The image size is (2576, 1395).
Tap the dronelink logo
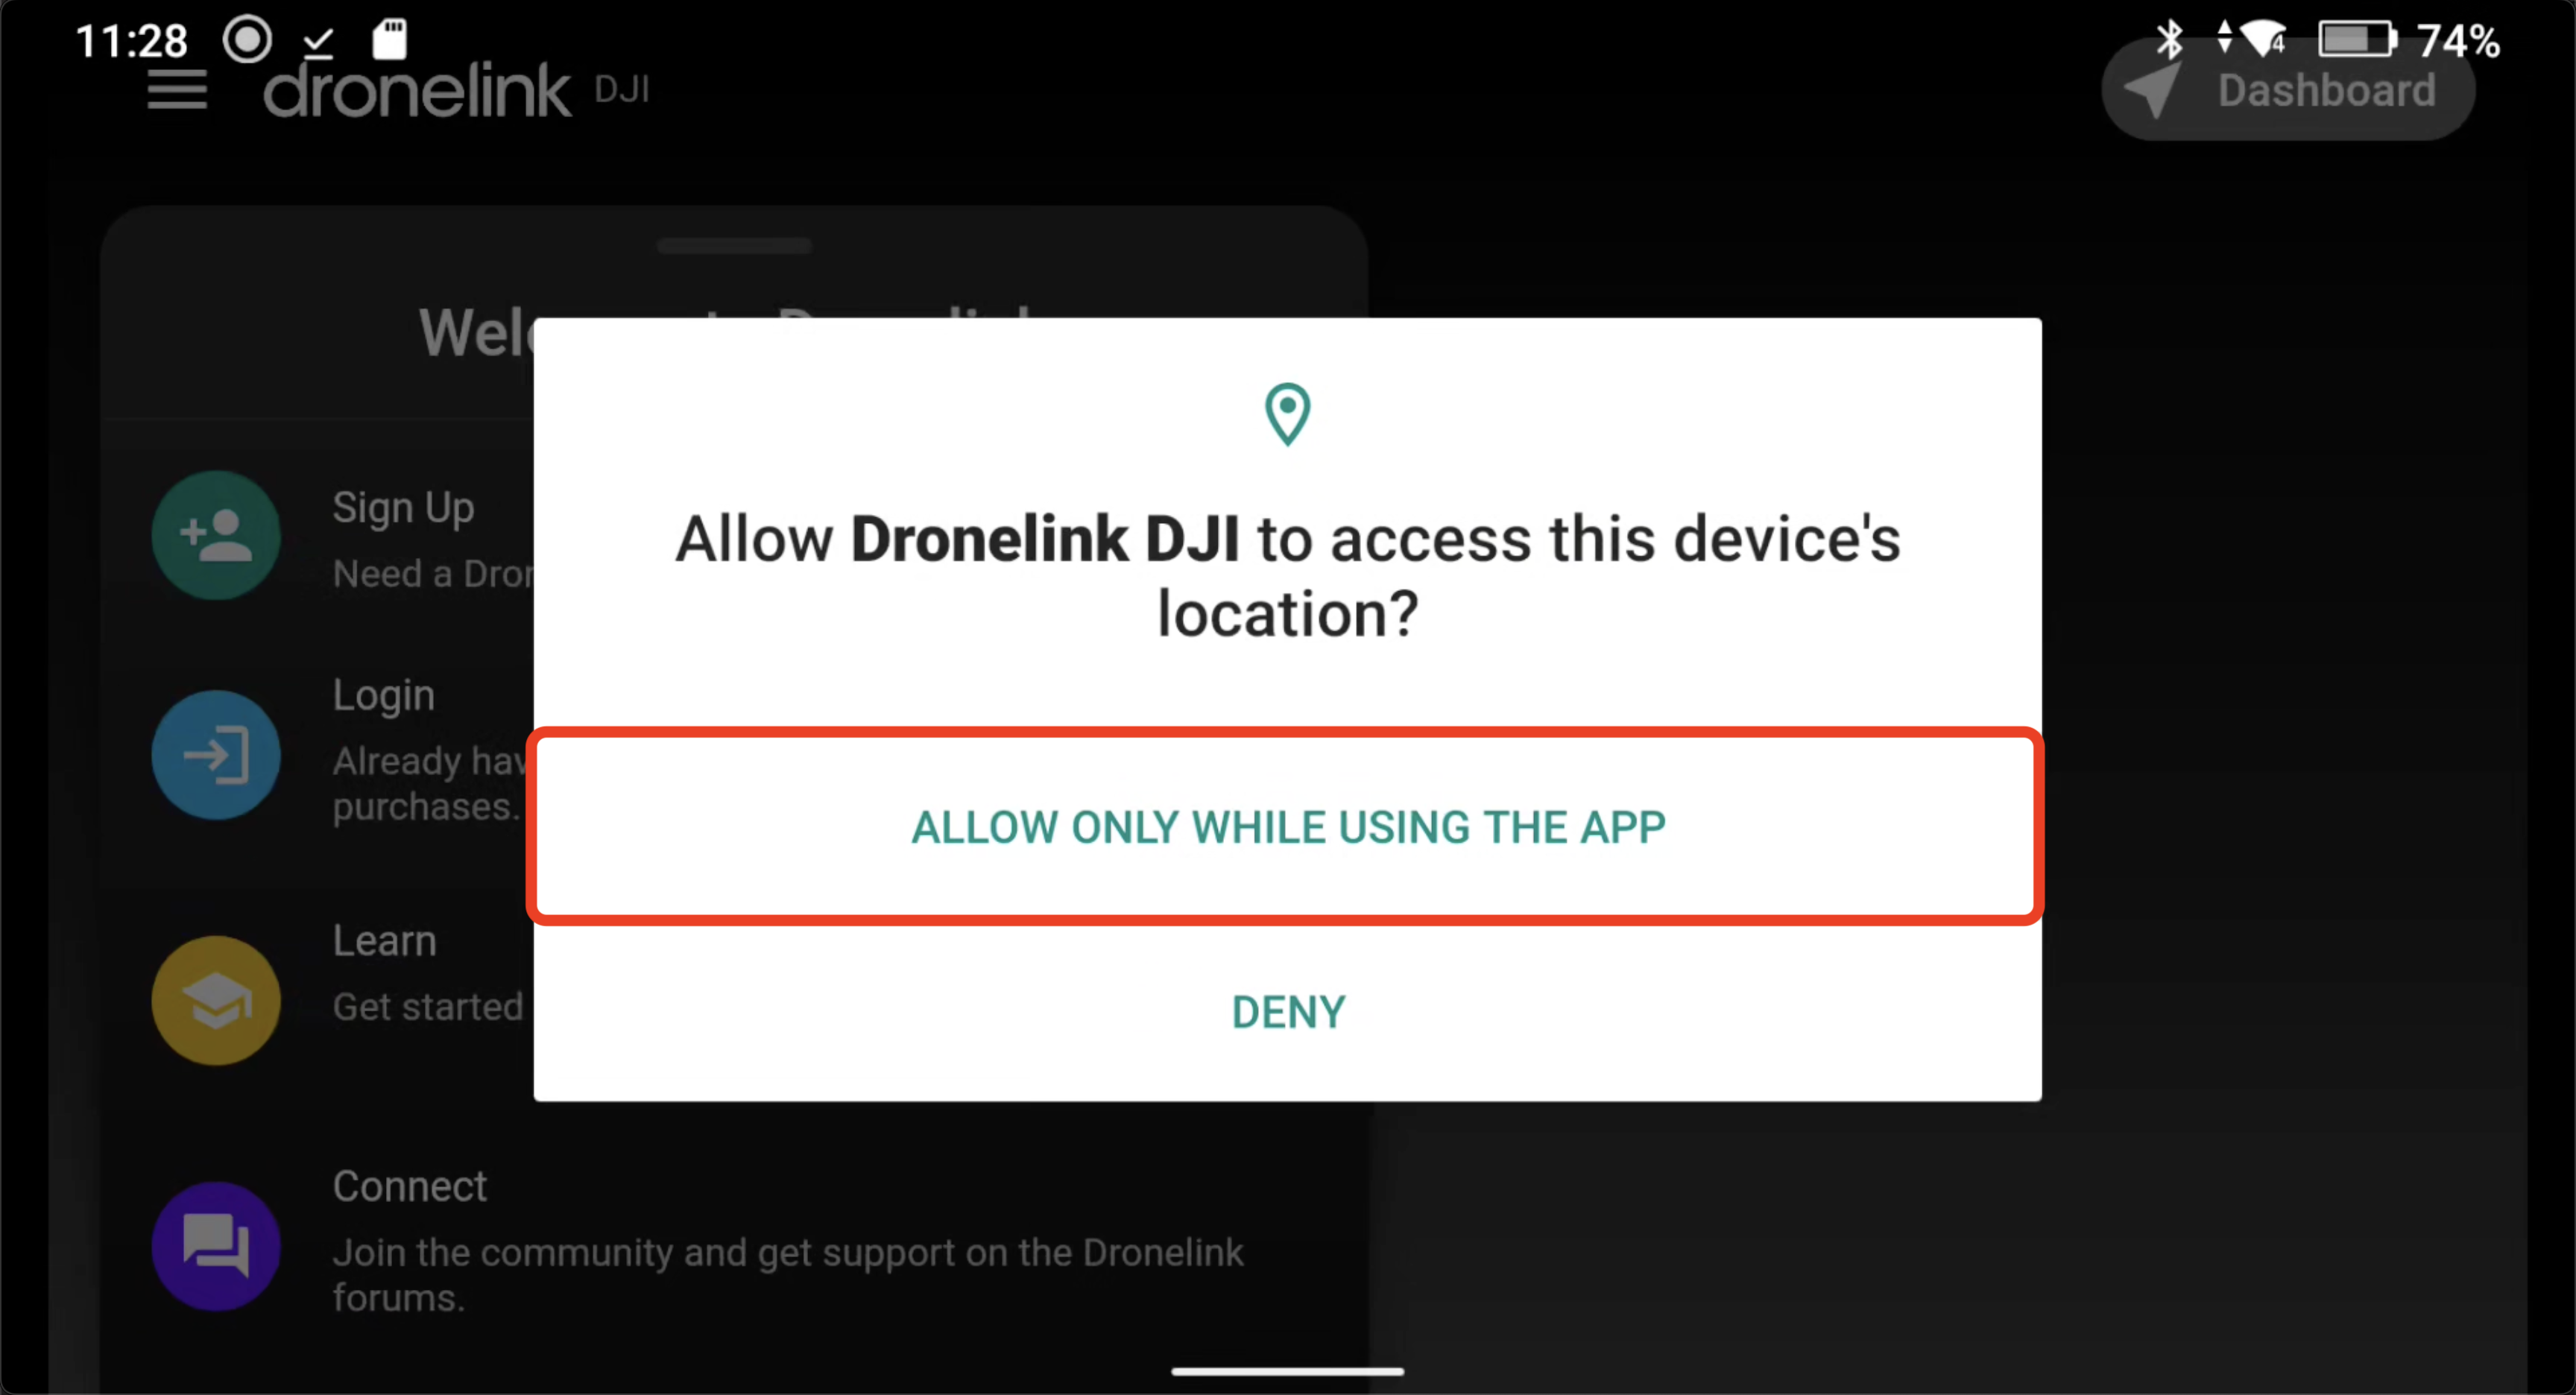pos(417,91)
